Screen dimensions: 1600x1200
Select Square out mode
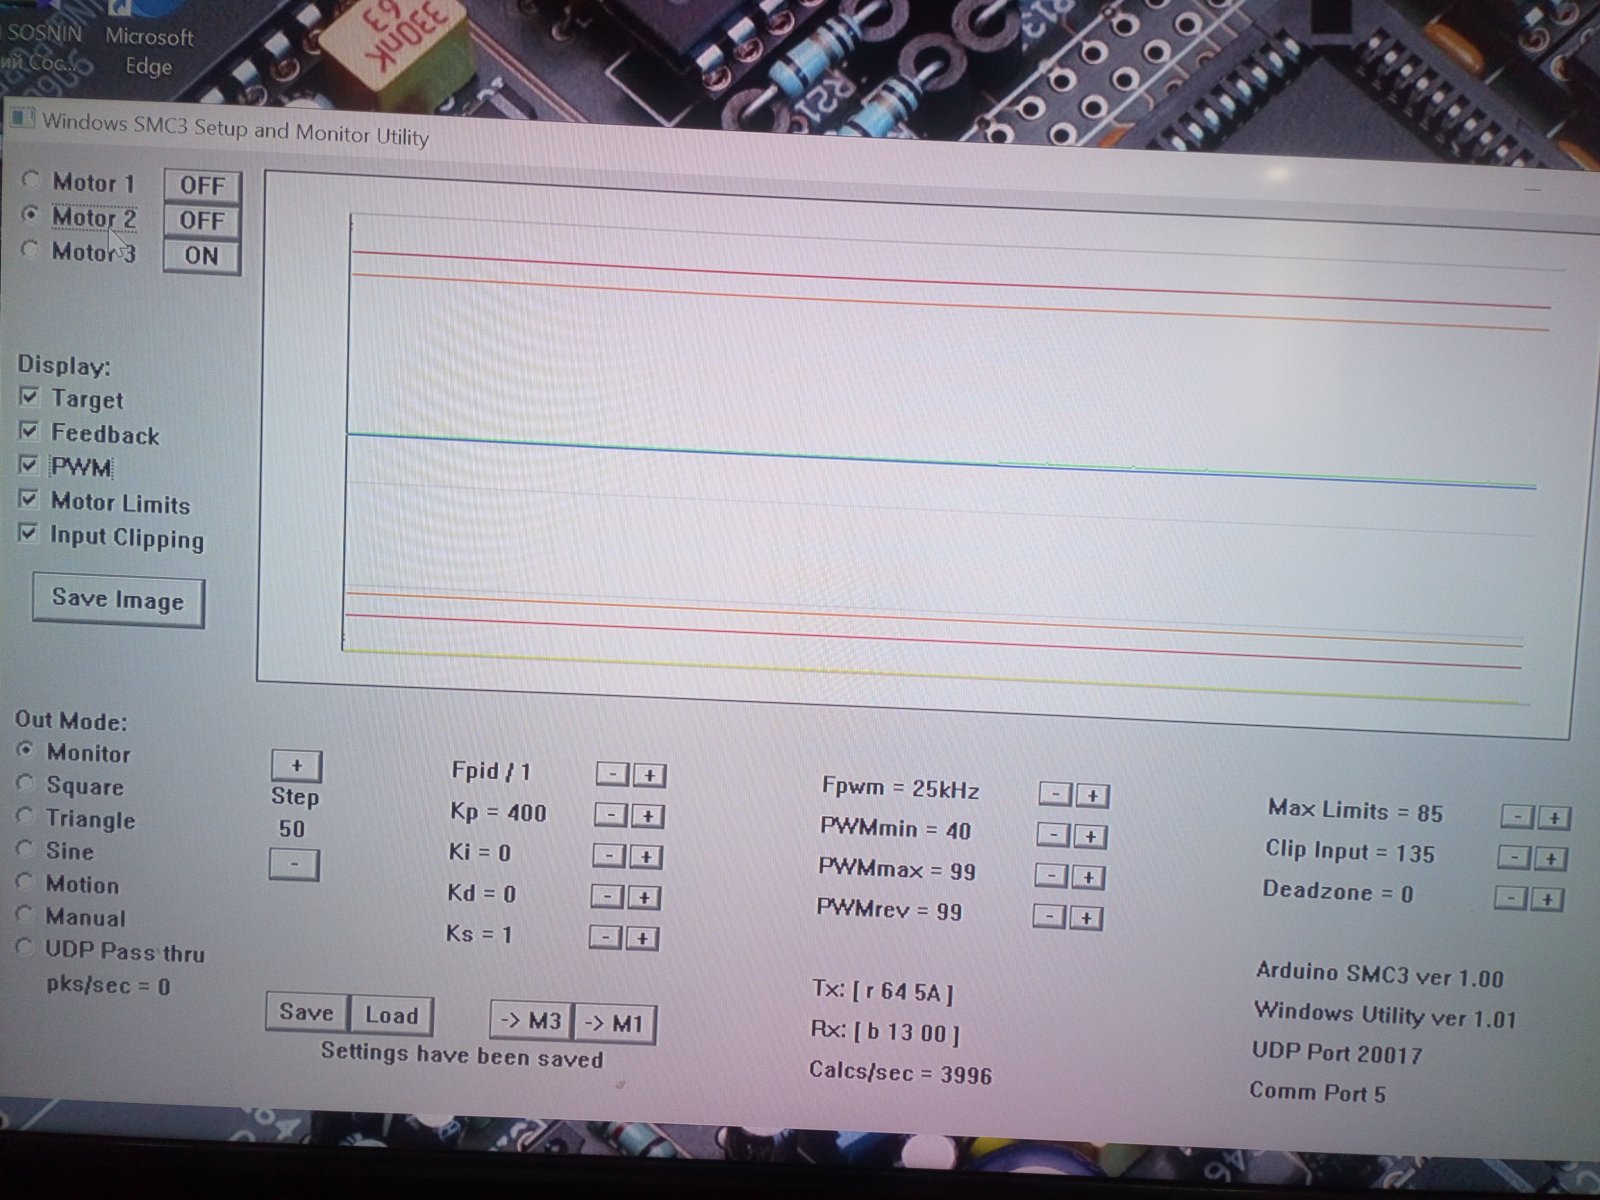[26, 783]
